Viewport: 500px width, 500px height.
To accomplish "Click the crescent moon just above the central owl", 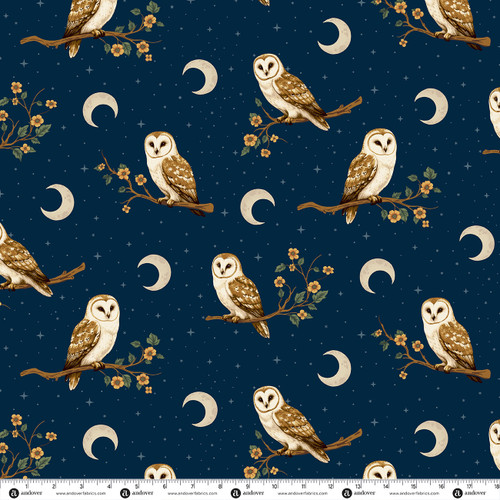I will 257,207.
